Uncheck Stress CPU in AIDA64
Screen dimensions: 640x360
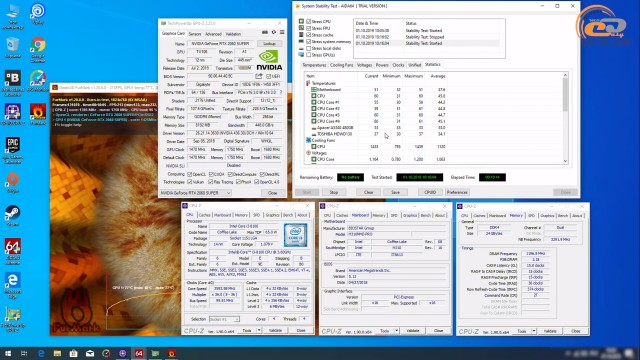coord(309,22)
